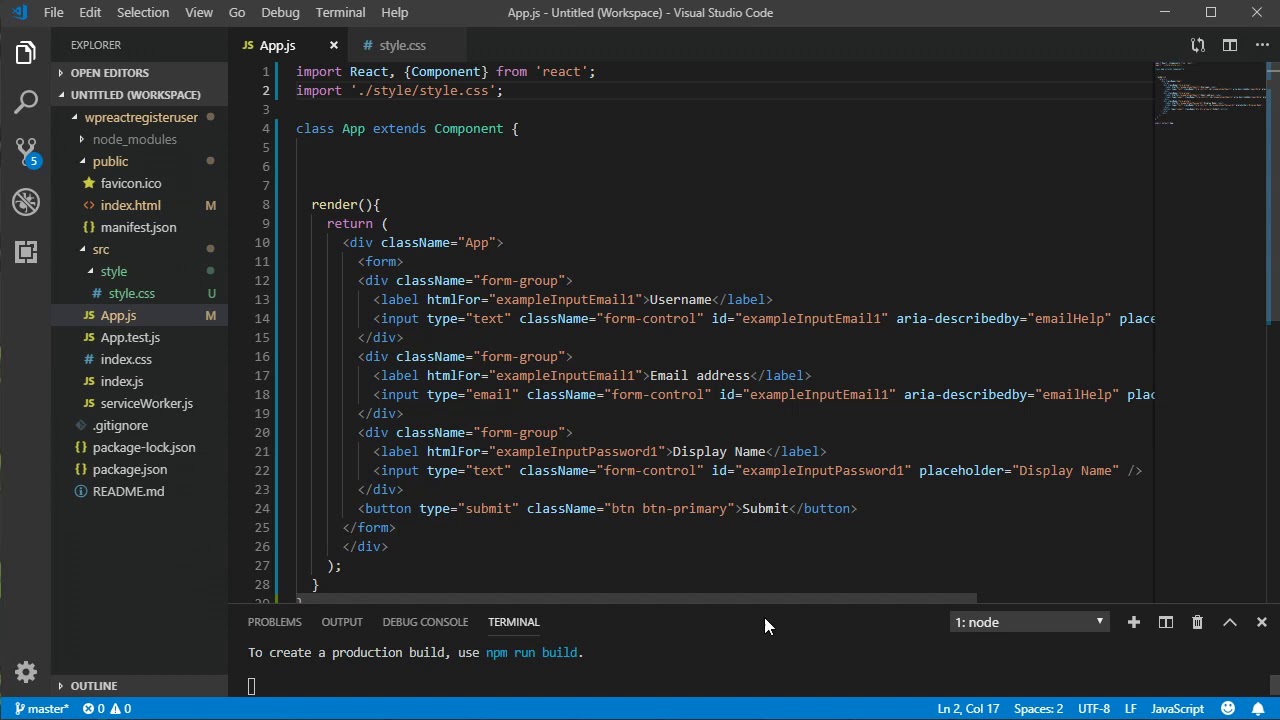This screenshot has height=720, width=1280.
Task: Open the Search view in activity bar
Action: 26,102
